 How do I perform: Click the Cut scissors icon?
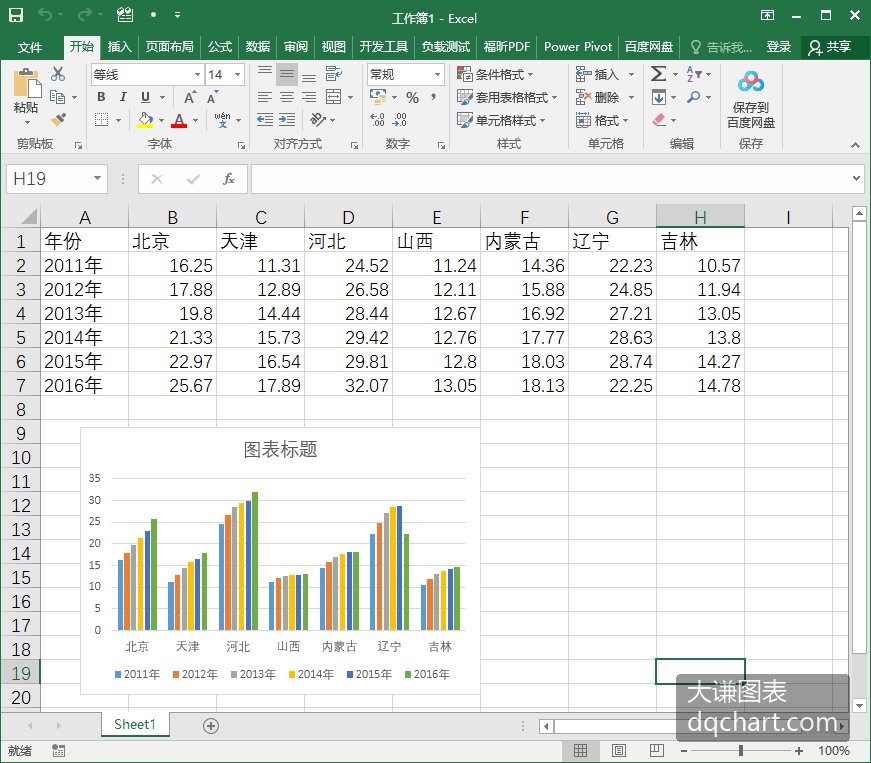[58, 74]
